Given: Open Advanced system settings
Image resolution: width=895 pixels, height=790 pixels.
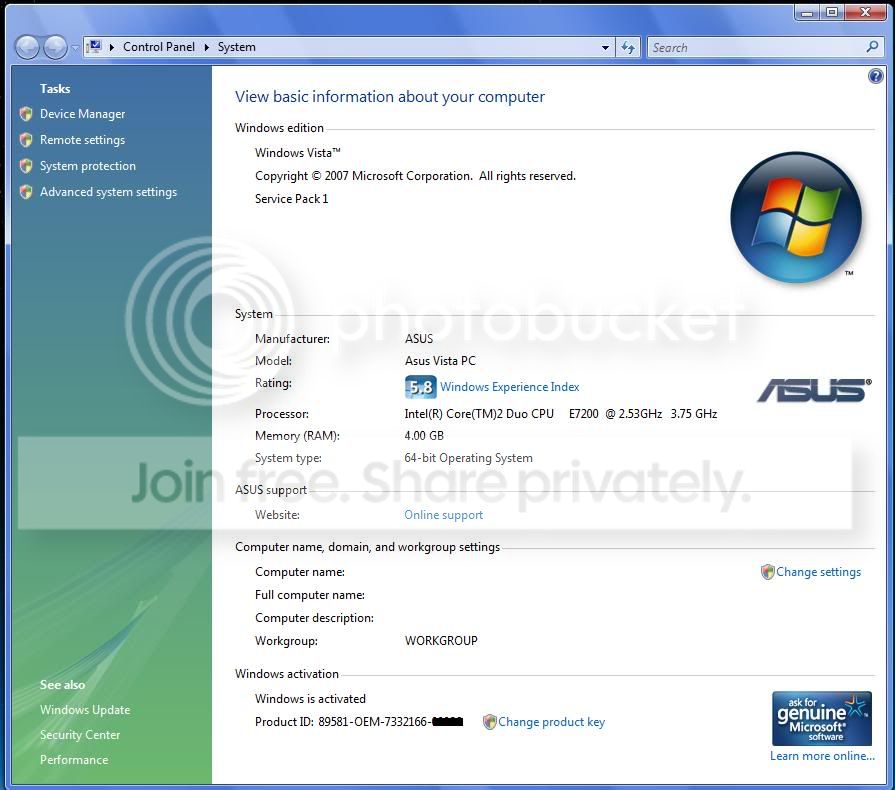Looking at the screenshot, I should [x=108, y=192].
